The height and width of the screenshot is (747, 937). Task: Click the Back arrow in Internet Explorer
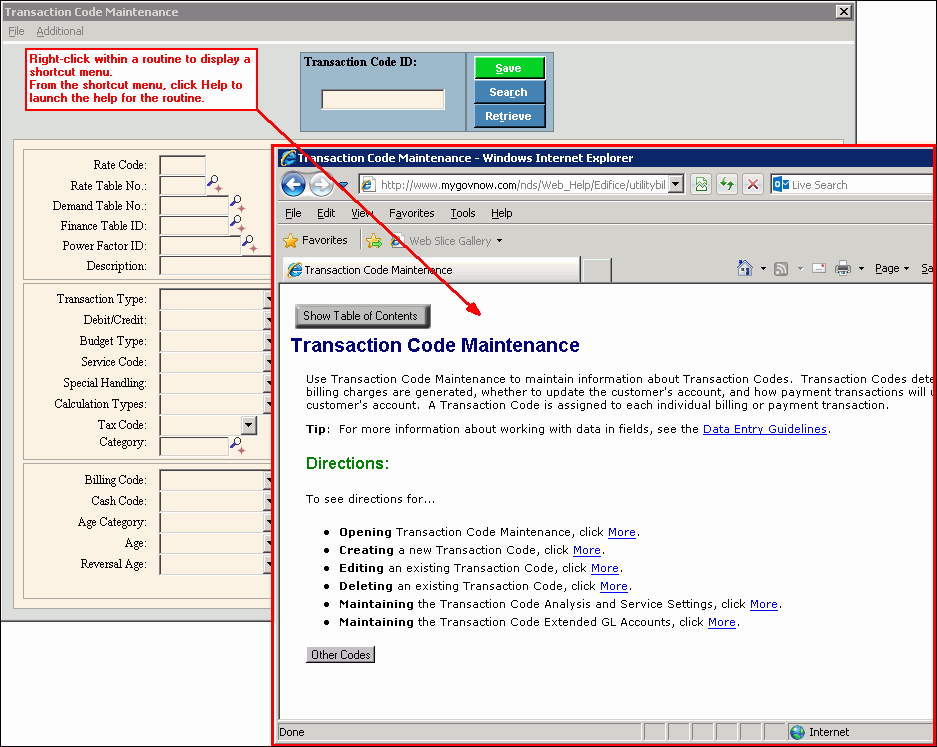coord(293,185)
